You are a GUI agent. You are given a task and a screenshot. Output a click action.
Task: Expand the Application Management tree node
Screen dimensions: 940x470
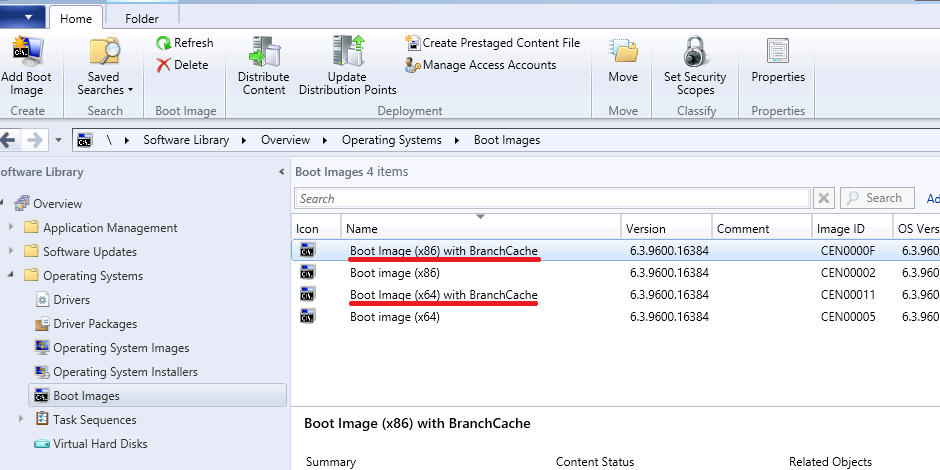[11, 228]
